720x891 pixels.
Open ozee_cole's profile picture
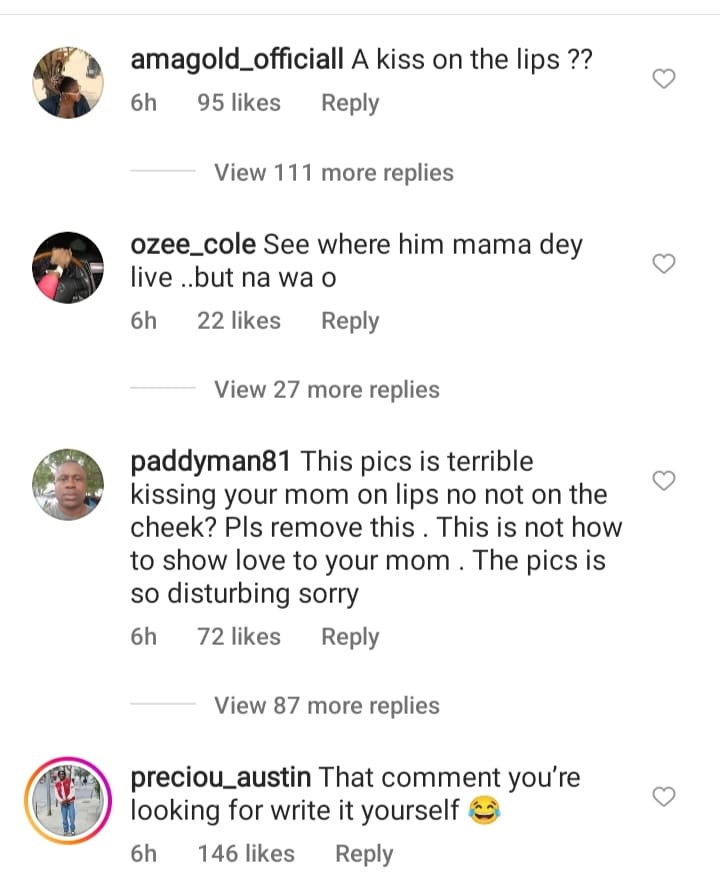(68, 267)
